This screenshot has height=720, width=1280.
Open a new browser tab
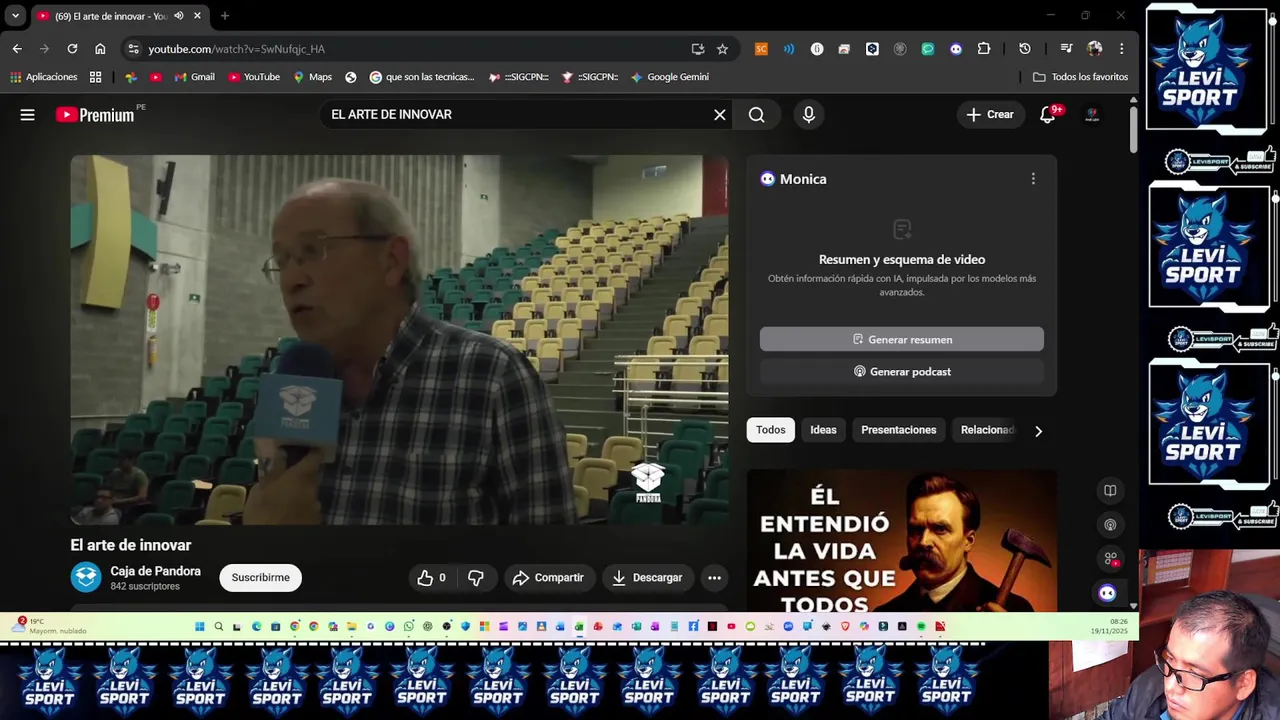click(x=225, y=16)
